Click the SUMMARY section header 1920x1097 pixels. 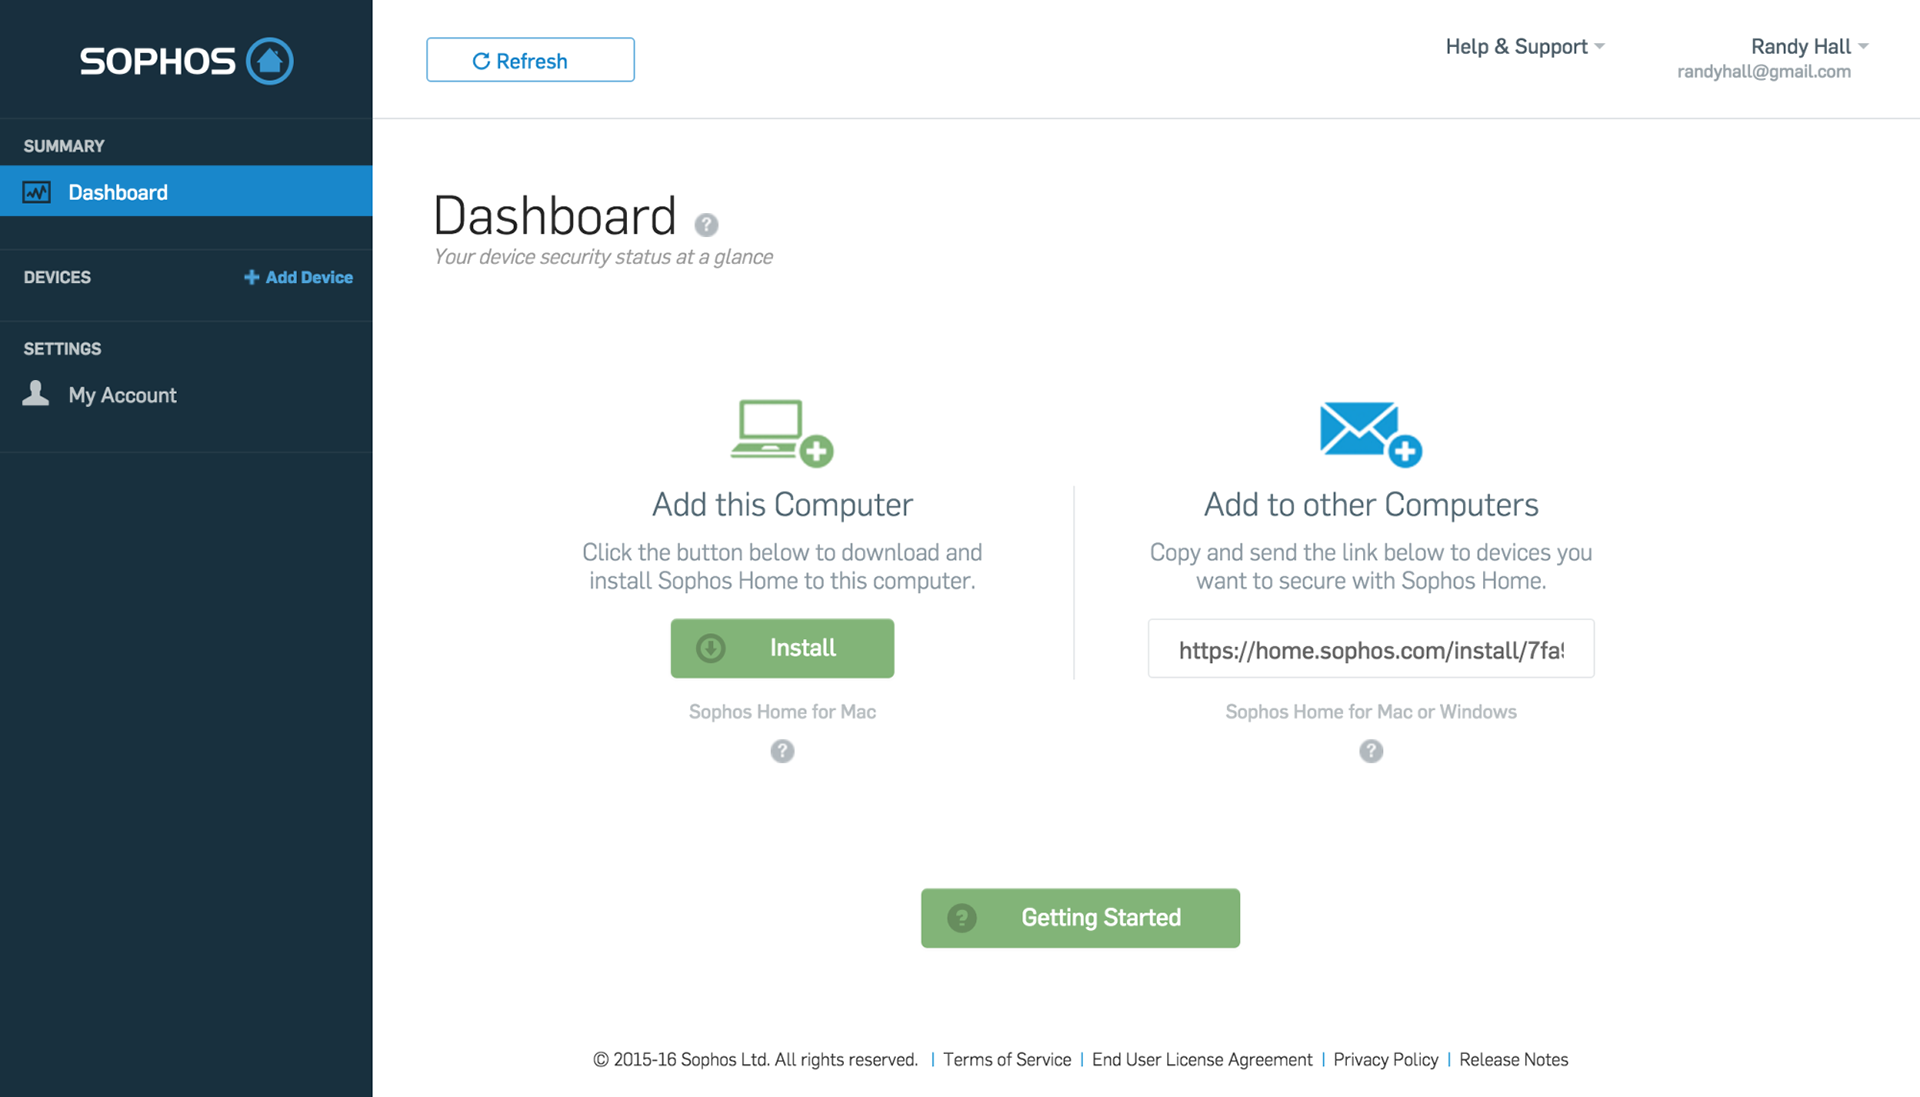point(64,146)
